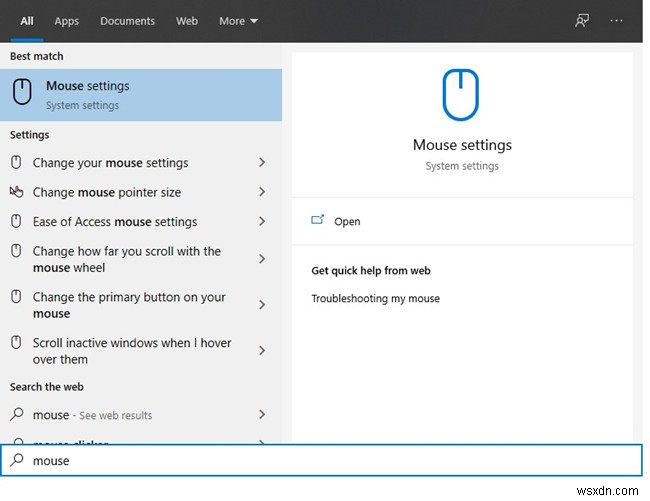Expand Change your mouse settings chevron
The image size is (650, 501).
(x=262, y=163)
